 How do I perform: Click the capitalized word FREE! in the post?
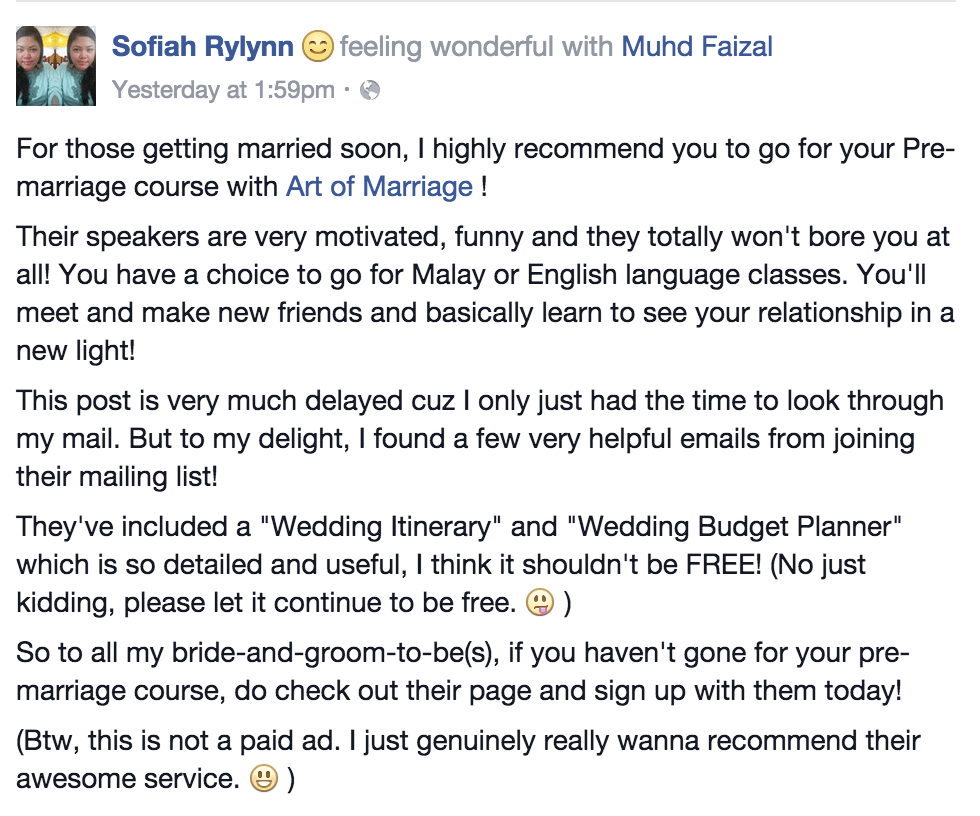[x=724, y=565]
